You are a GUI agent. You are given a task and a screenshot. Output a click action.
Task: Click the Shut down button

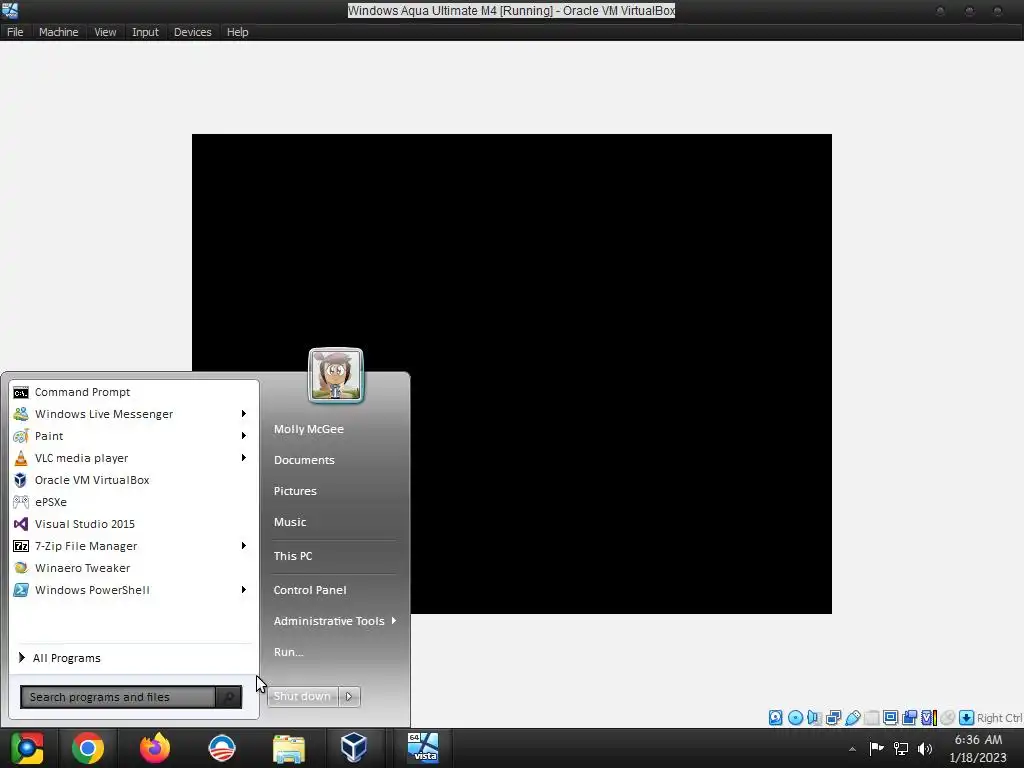point(302,696)
